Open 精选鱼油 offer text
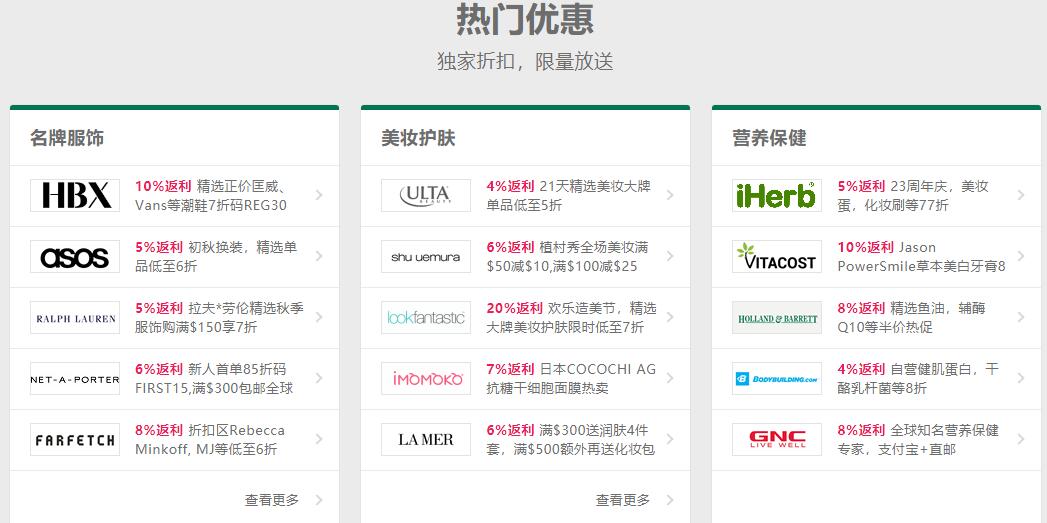The image size is (1047, 523). tap(911, 317)
